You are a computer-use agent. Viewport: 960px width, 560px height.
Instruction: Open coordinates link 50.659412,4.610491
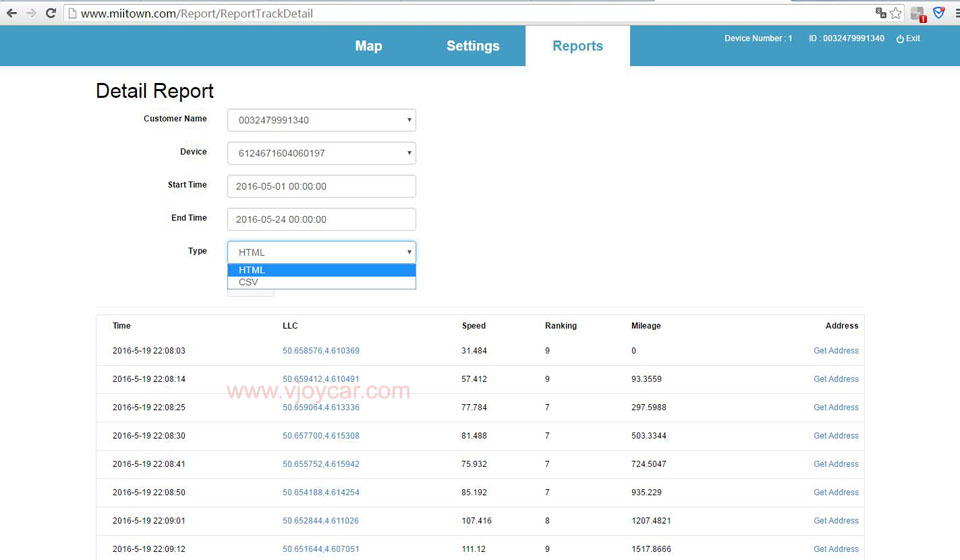tap(320, 379)
